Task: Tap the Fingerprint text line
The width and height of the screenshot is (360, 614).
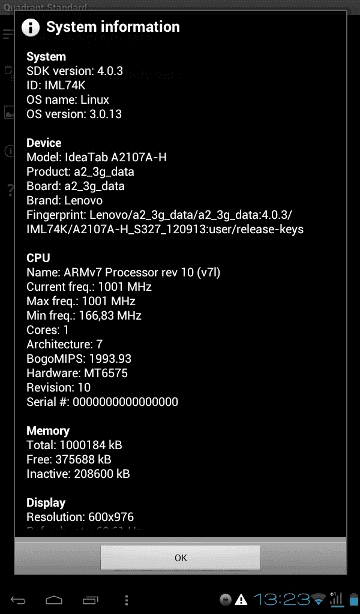Action: (x=165, y=222)
